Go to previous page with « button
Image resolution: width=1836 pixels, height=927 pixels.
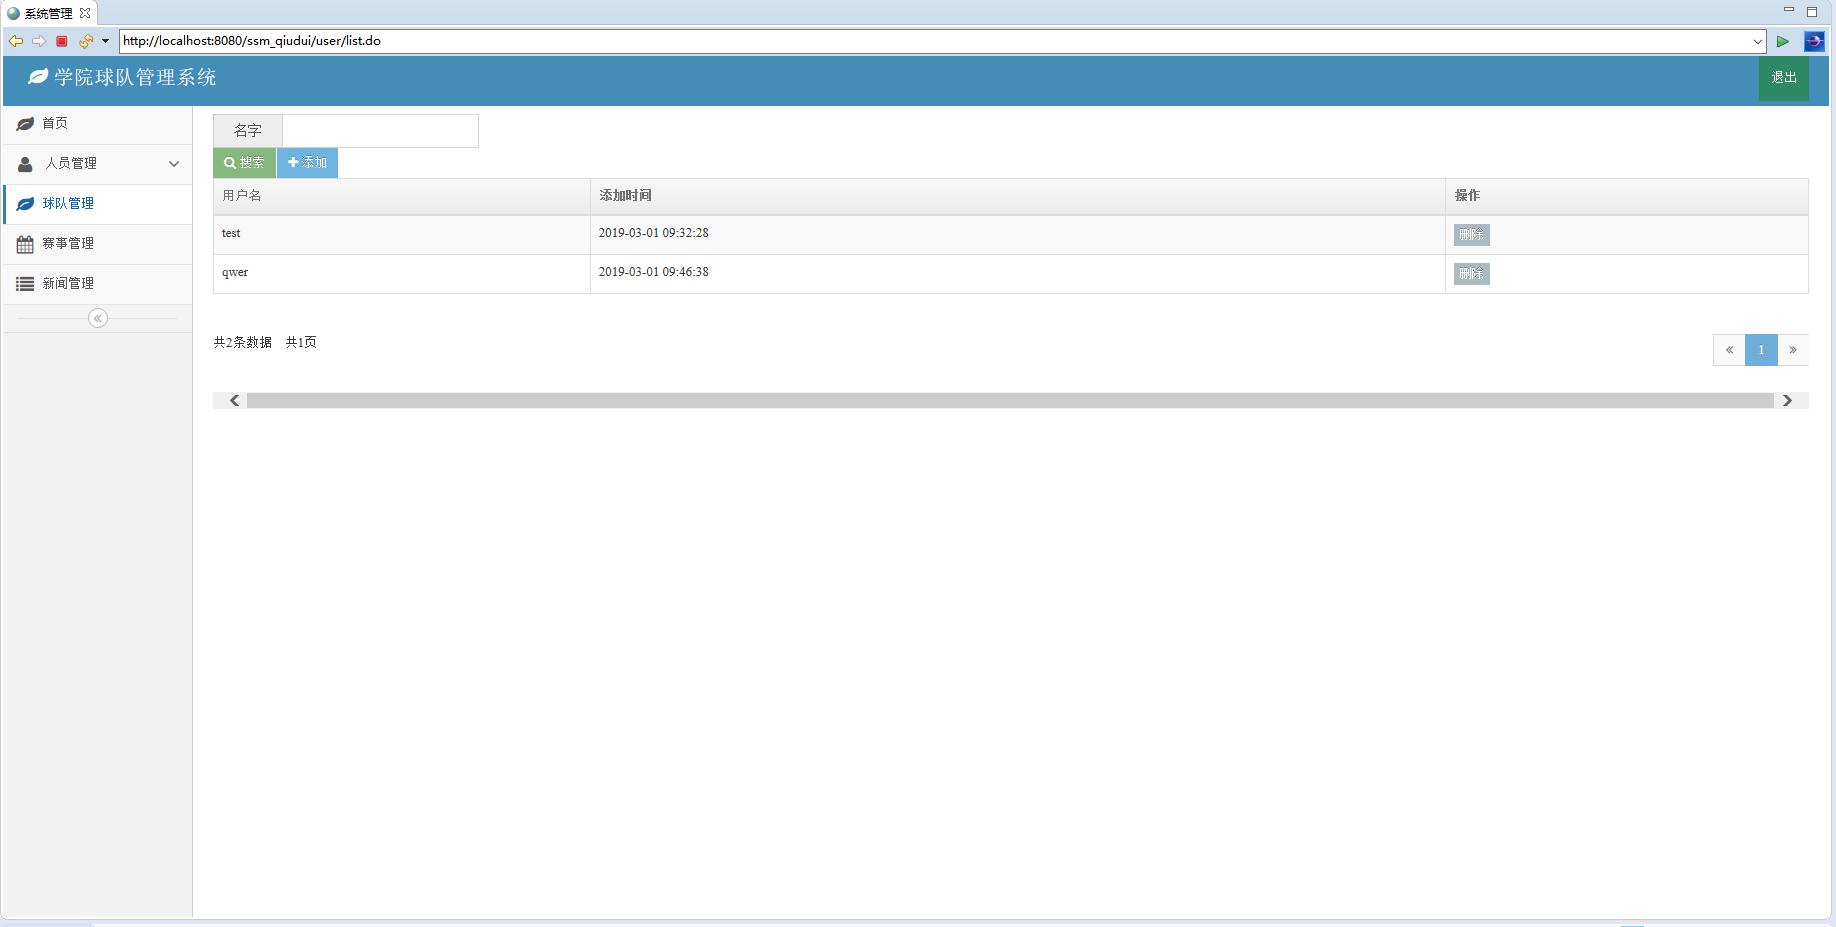[1729, 350]
